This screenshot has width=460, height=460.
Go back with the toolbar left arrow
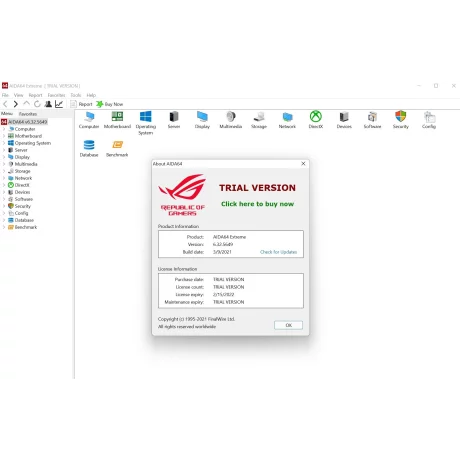point(5,104)
